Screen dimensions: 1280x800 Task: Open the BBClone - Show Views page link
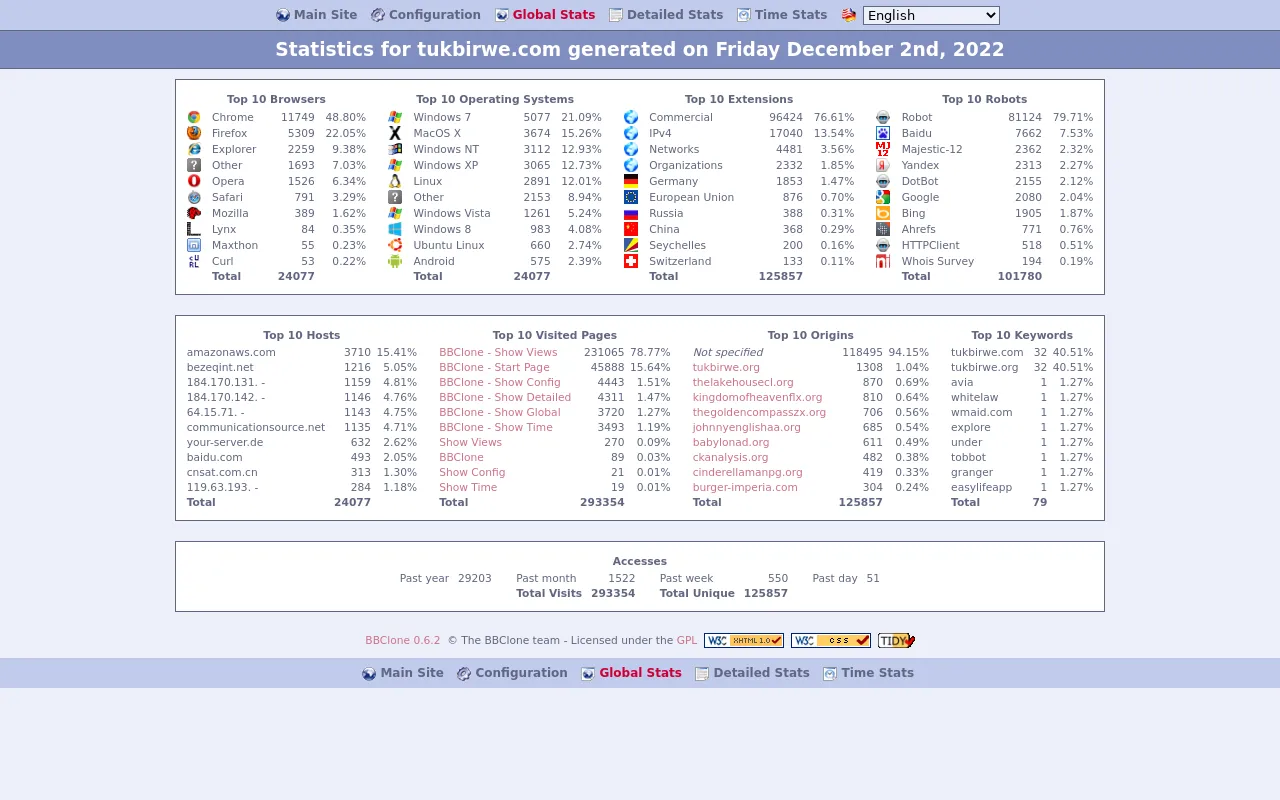498,352
